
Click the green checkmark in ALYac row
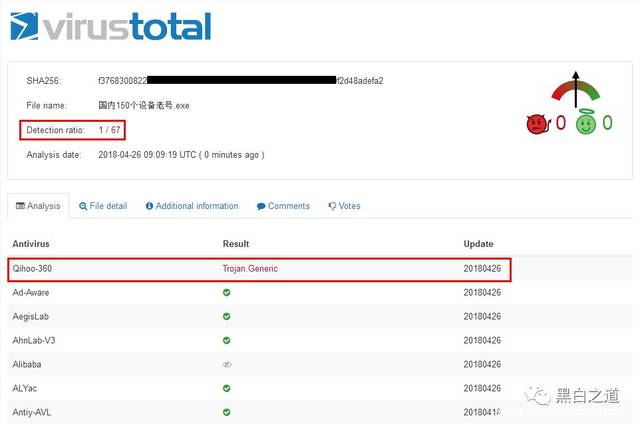point(227,388)
